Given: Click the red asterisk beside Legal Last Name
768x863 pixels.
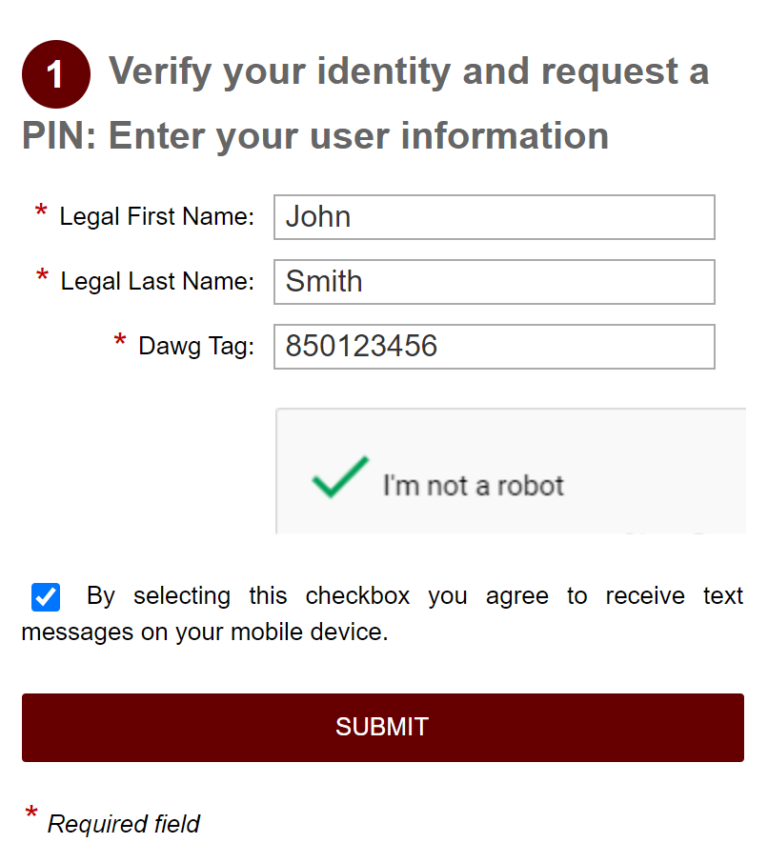Looking at the screenshot, I should pos(40,273).
